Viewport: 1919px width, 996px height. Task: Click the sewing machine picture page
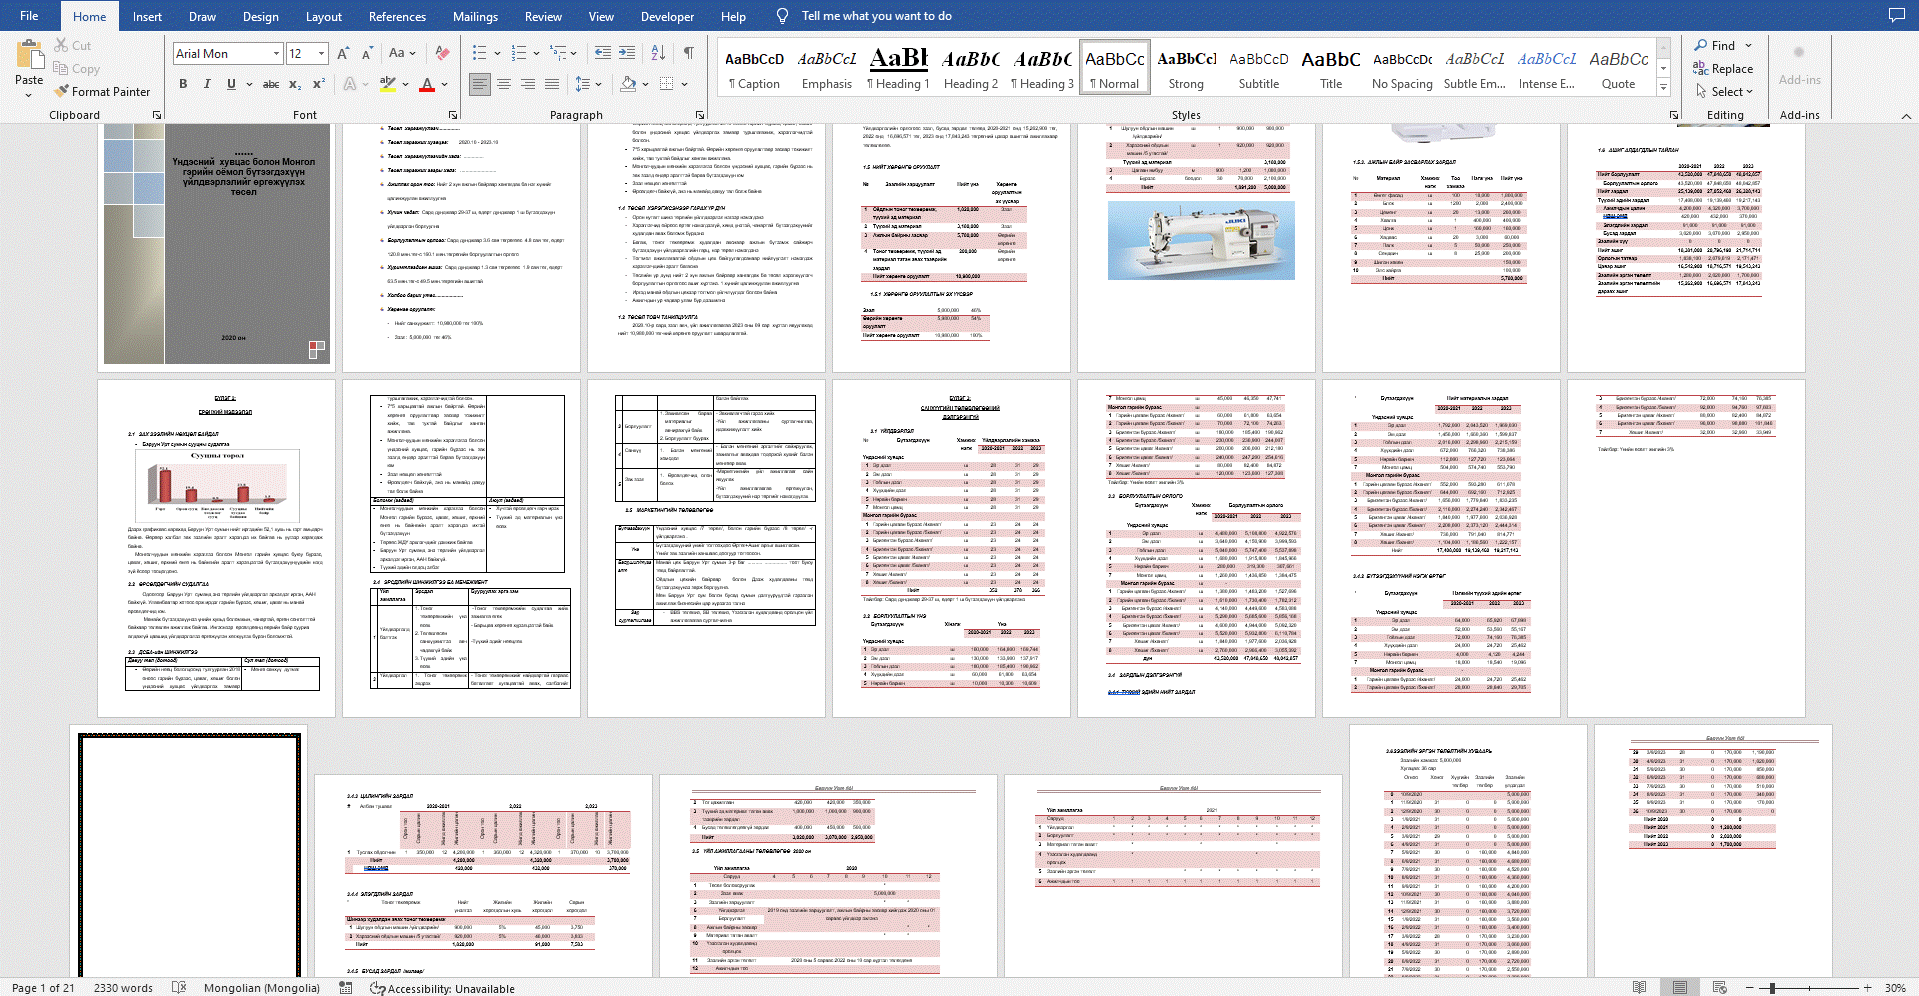pos(1196,248)
